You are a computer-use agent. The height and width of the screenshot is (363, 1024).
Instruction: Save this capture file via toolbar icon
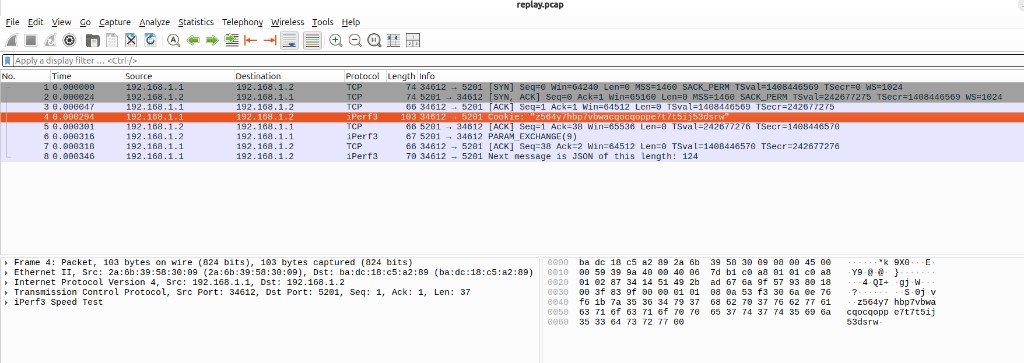(x=112, y=40)
